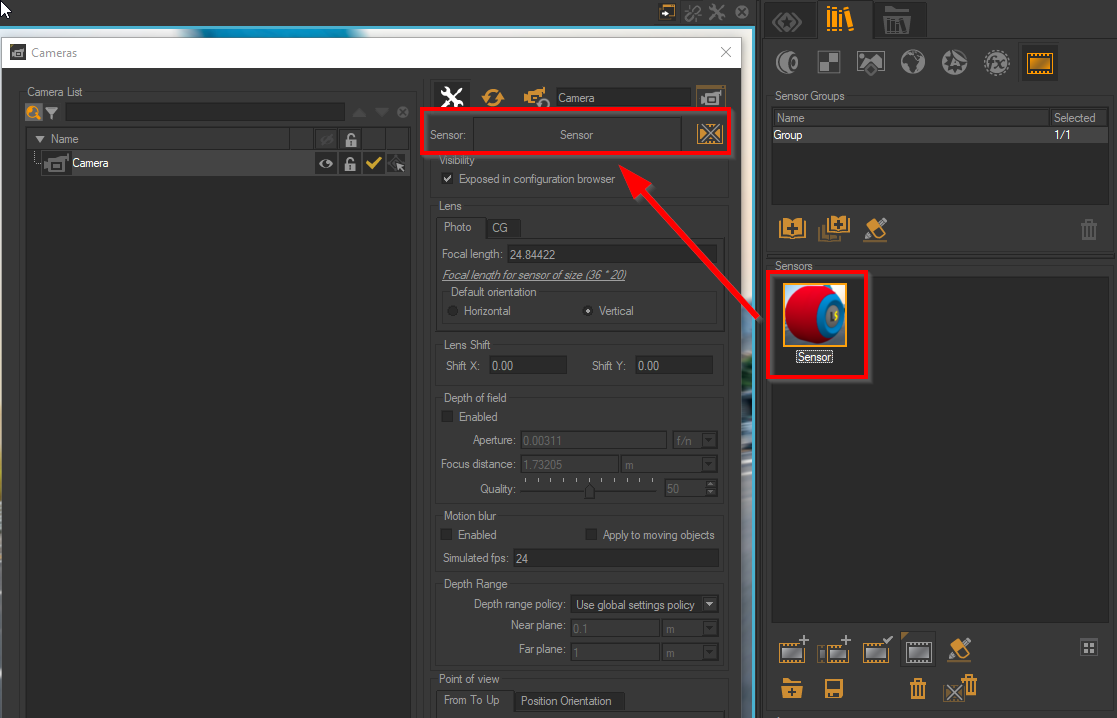Click the filter funnel icon in Camera List

[x=52, y=113]
